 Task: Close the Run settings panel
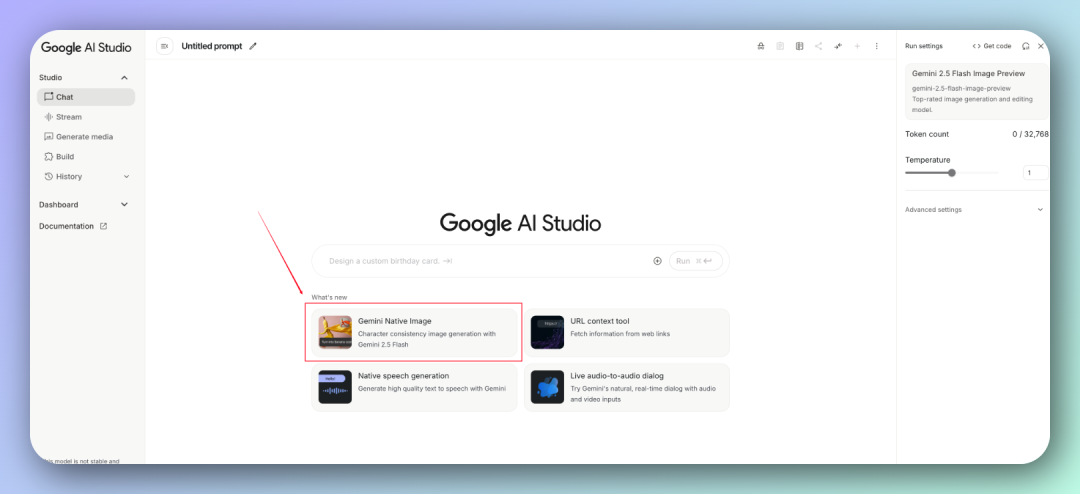coord(1041,46)
